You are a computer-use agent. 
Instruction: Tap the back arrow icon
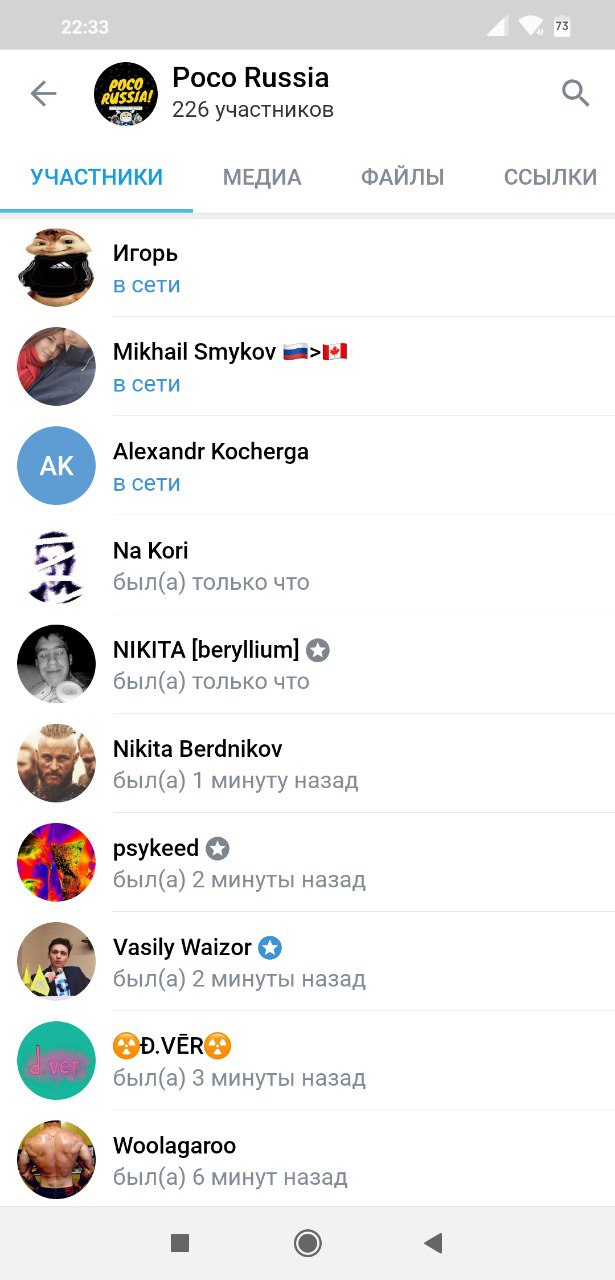43,94
